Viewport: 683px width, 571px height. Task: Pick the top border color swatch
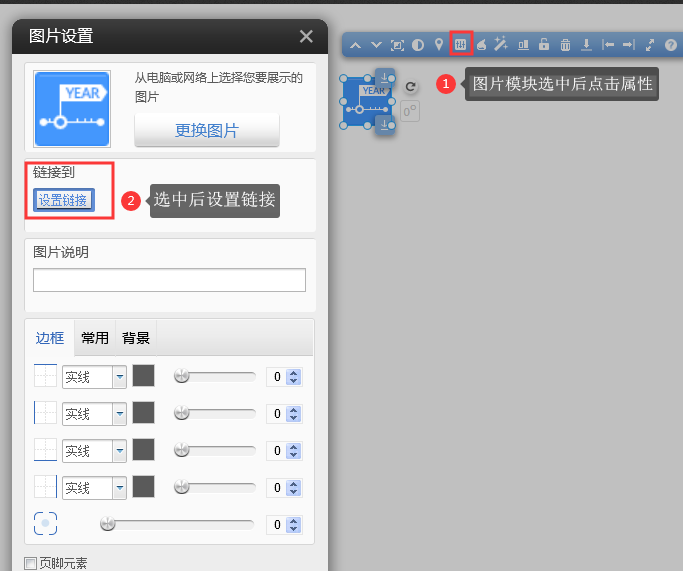point(144,376)
